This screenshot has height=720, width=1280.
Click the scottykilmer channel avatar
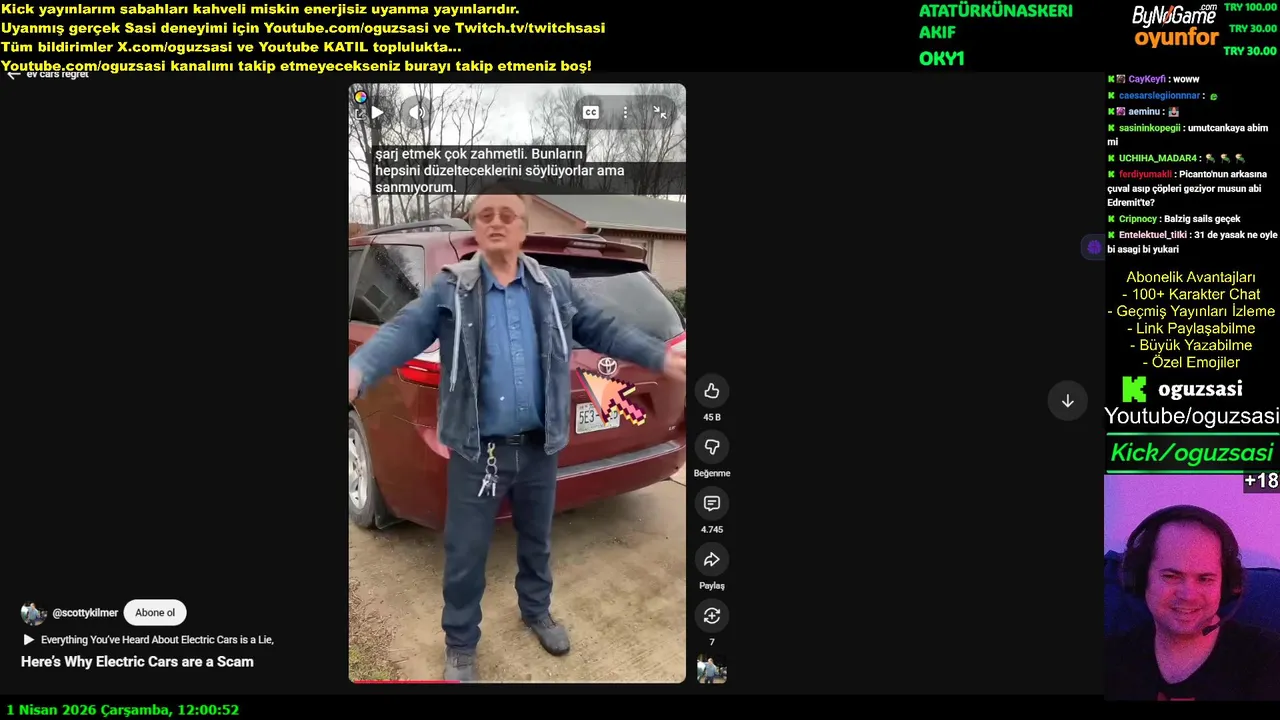coord(34,613)
